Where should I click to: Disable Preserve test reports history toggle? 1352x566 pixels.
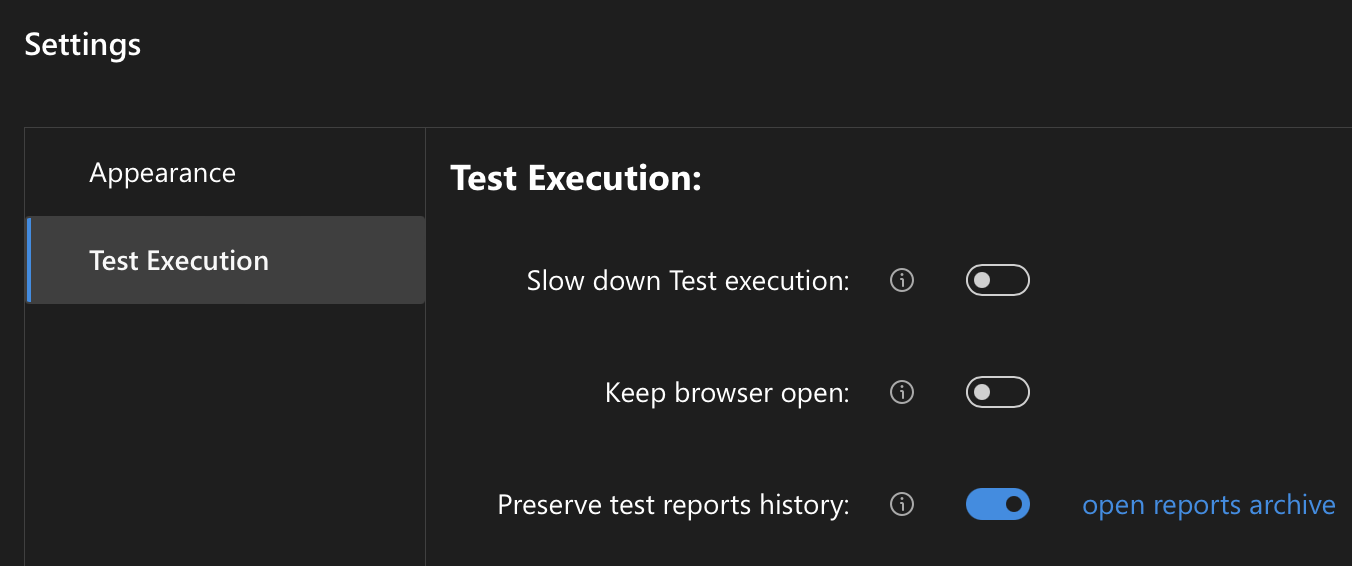(x=997, y=505)
